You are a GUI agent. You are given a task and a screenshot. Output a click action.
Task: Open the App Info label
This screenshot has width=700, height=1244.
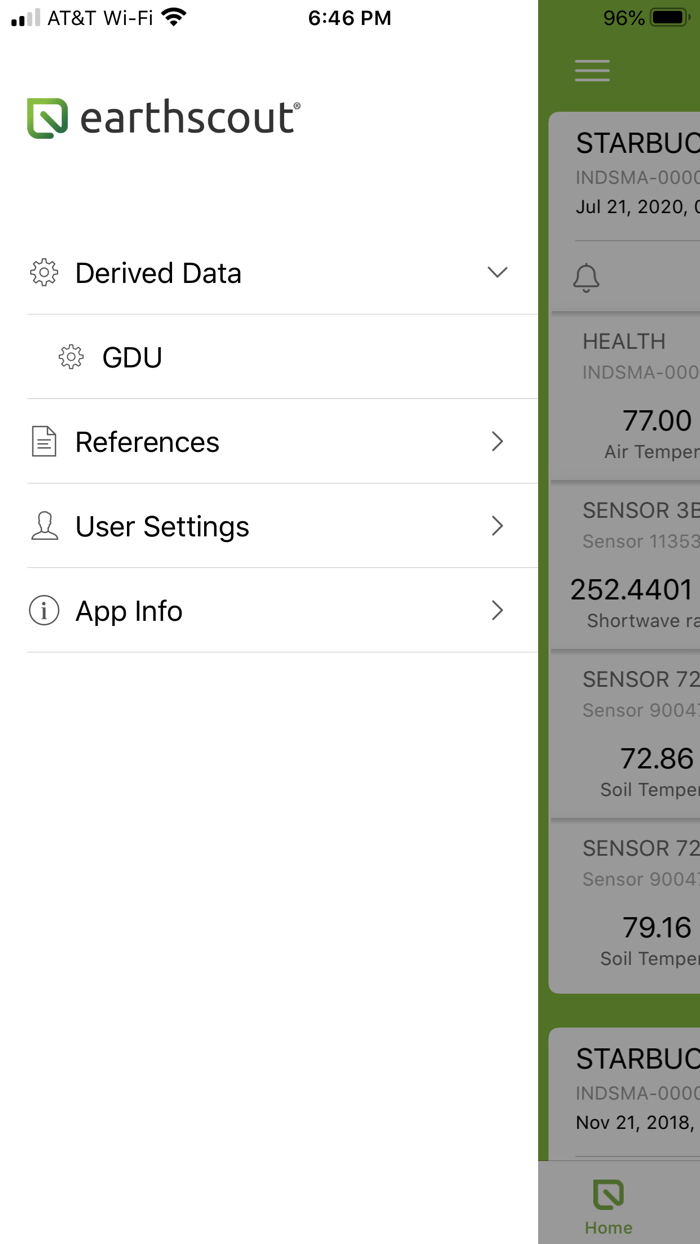[x=129, y=611]
